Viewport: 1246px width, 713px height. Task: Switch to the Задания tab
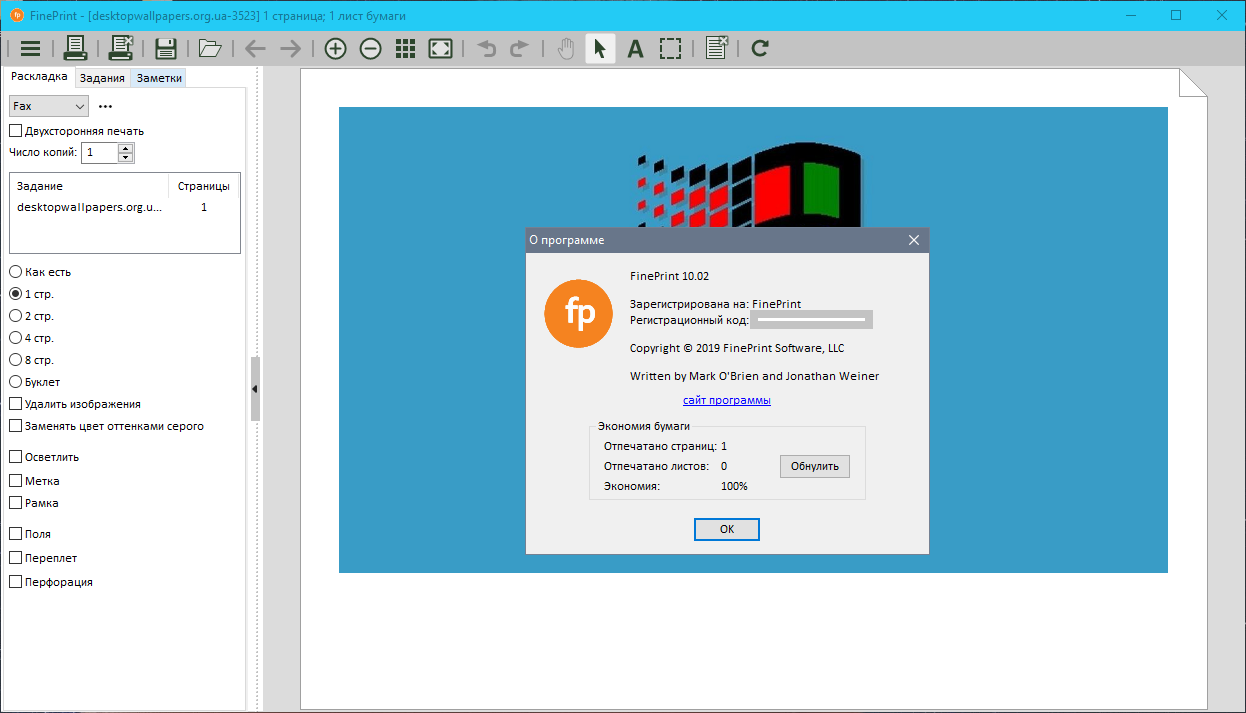pos(102,78)
